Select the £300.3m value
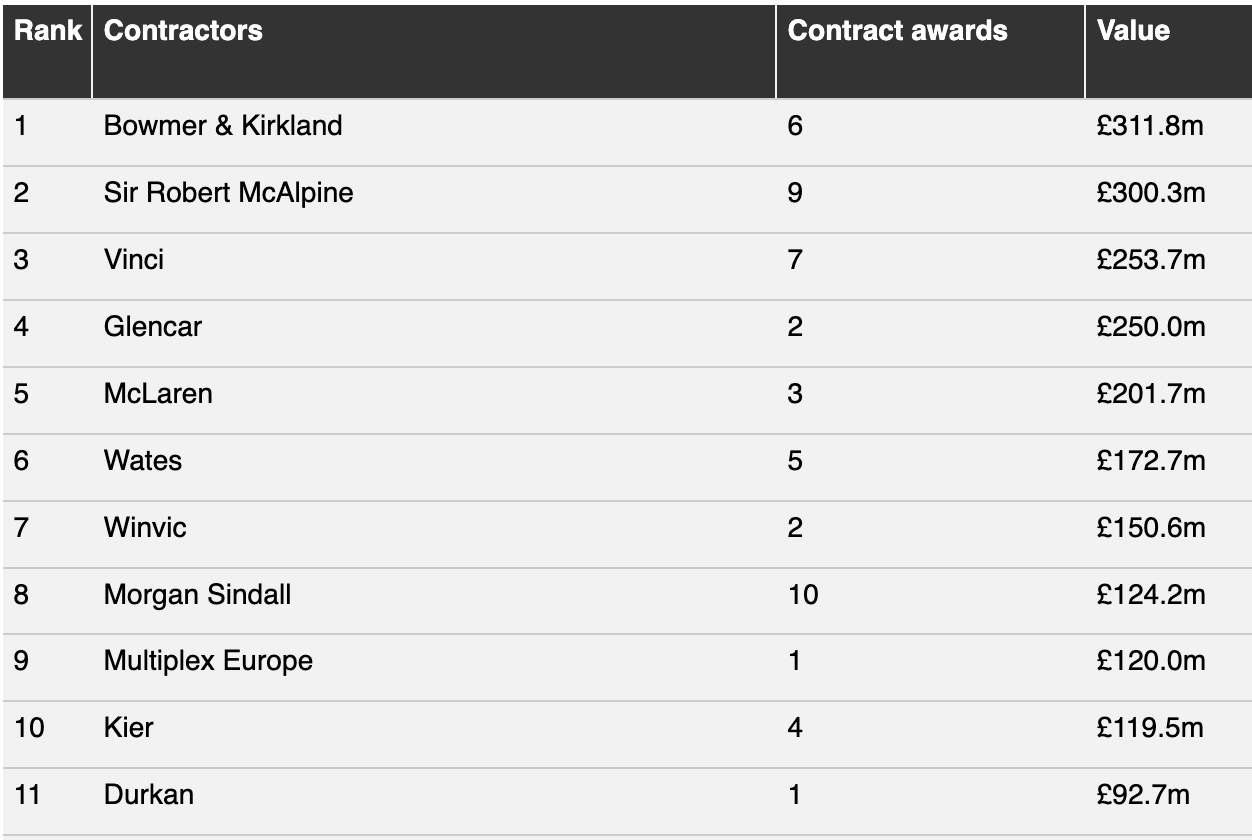 point(1151,193)
